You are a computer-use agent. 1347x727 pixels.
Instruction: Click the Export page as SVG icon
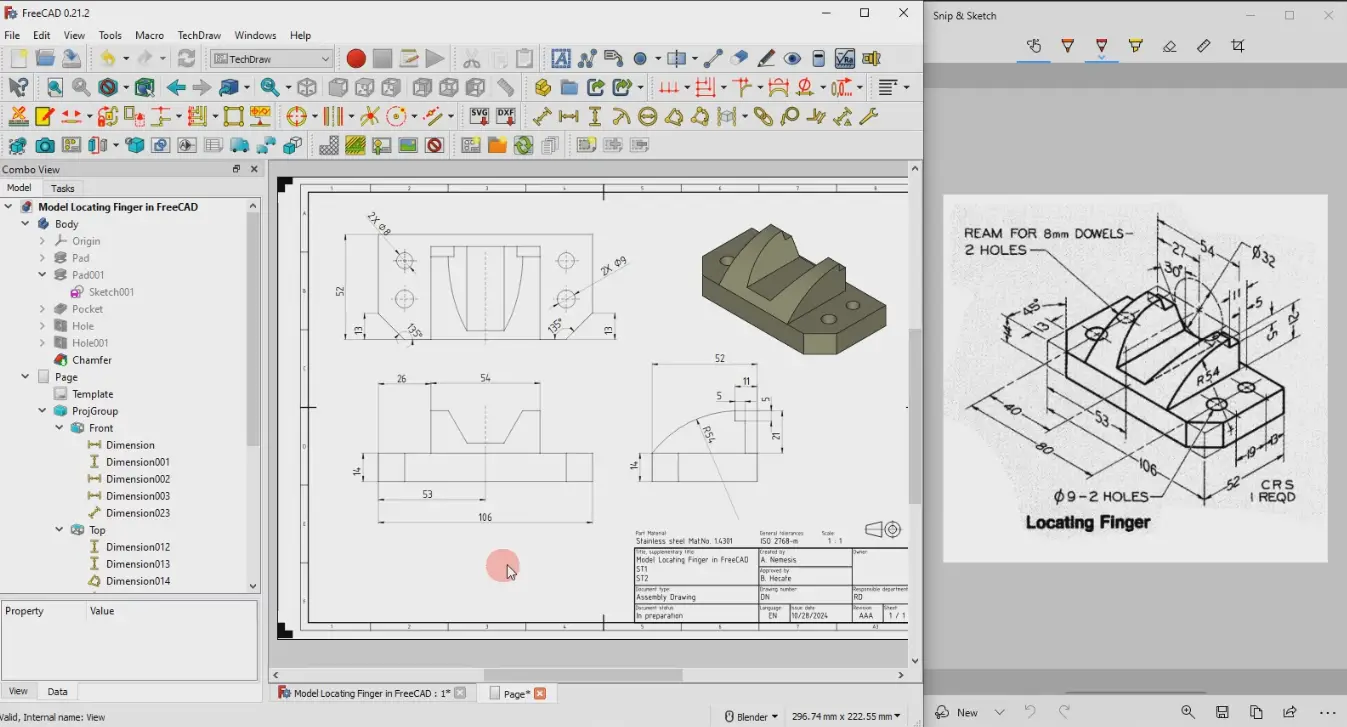479,116
